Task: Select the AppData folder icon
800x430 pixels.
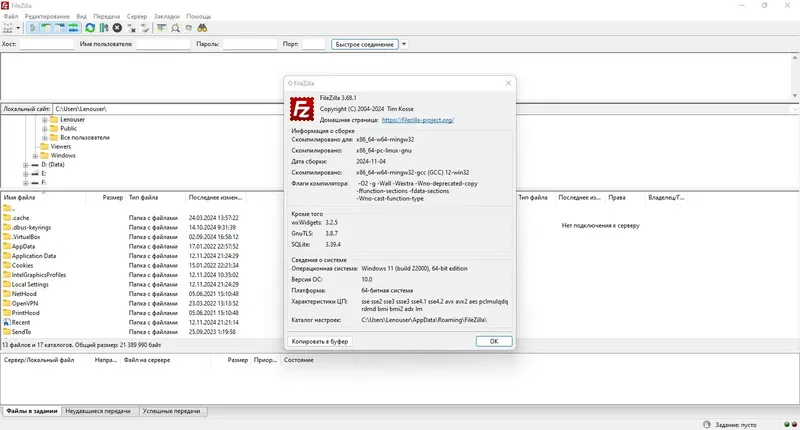Action: pyautogui.click(x=7, y=246)
